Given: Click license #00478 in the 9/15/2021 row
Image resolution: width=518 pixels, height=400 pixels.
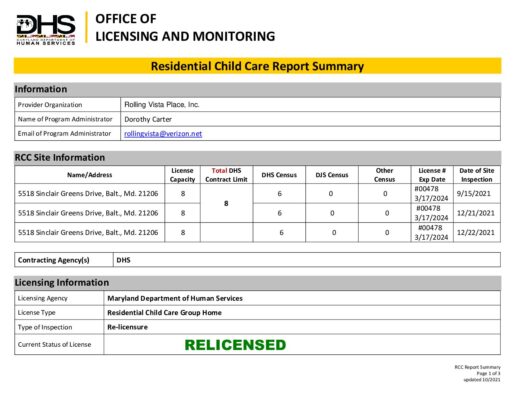Looking at the screenshot, I should click(426, 189).
